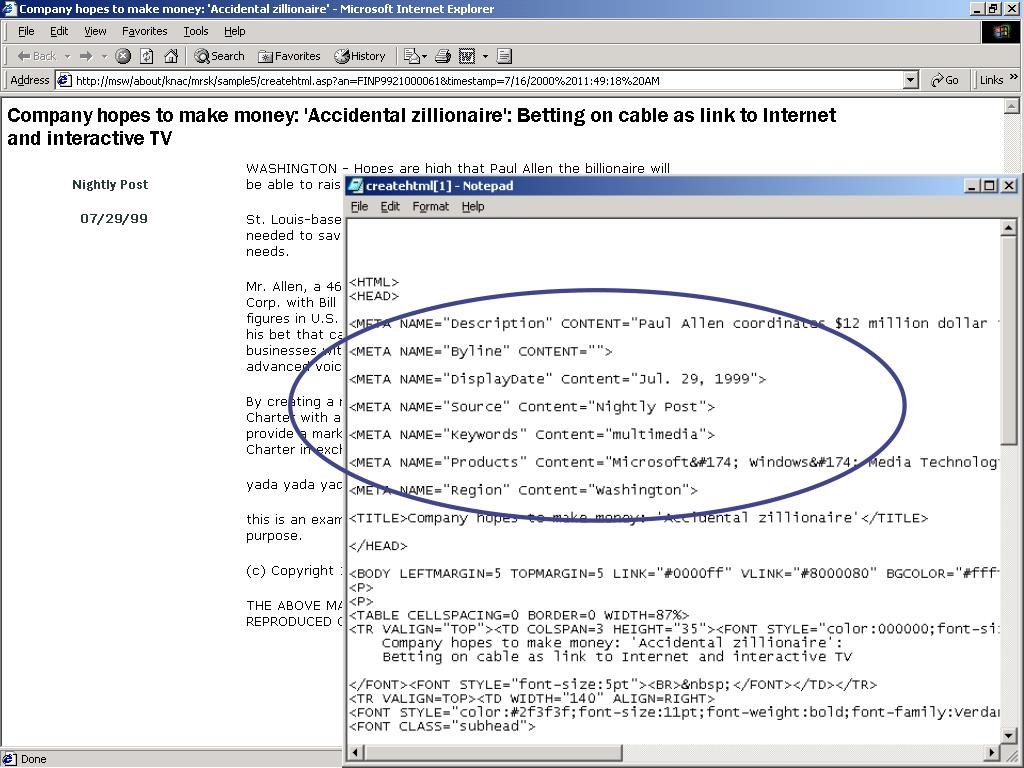
Task: Click the date '07/29/99' on the page
Action: click(114, 219)
